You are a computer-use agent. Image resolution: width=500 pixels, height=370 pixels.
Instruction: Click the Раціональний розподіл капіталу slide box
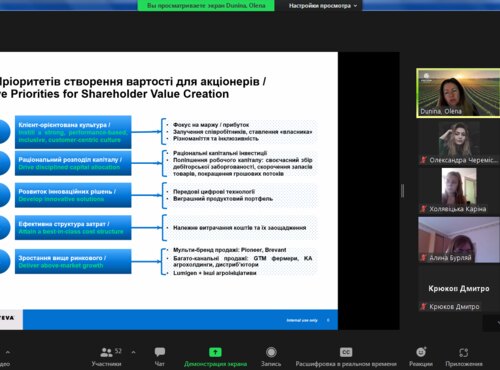[73, 163]
